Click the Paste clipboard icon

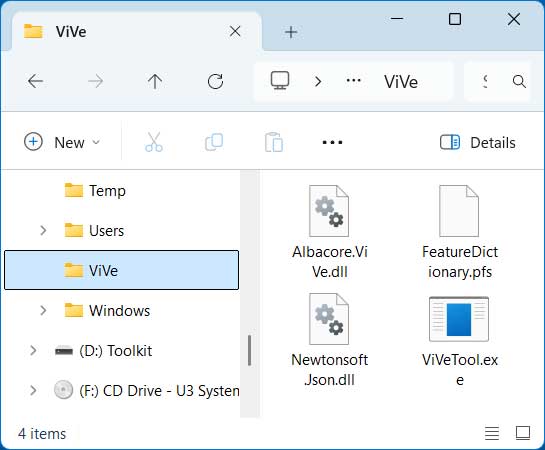click(x=274, y=142)
